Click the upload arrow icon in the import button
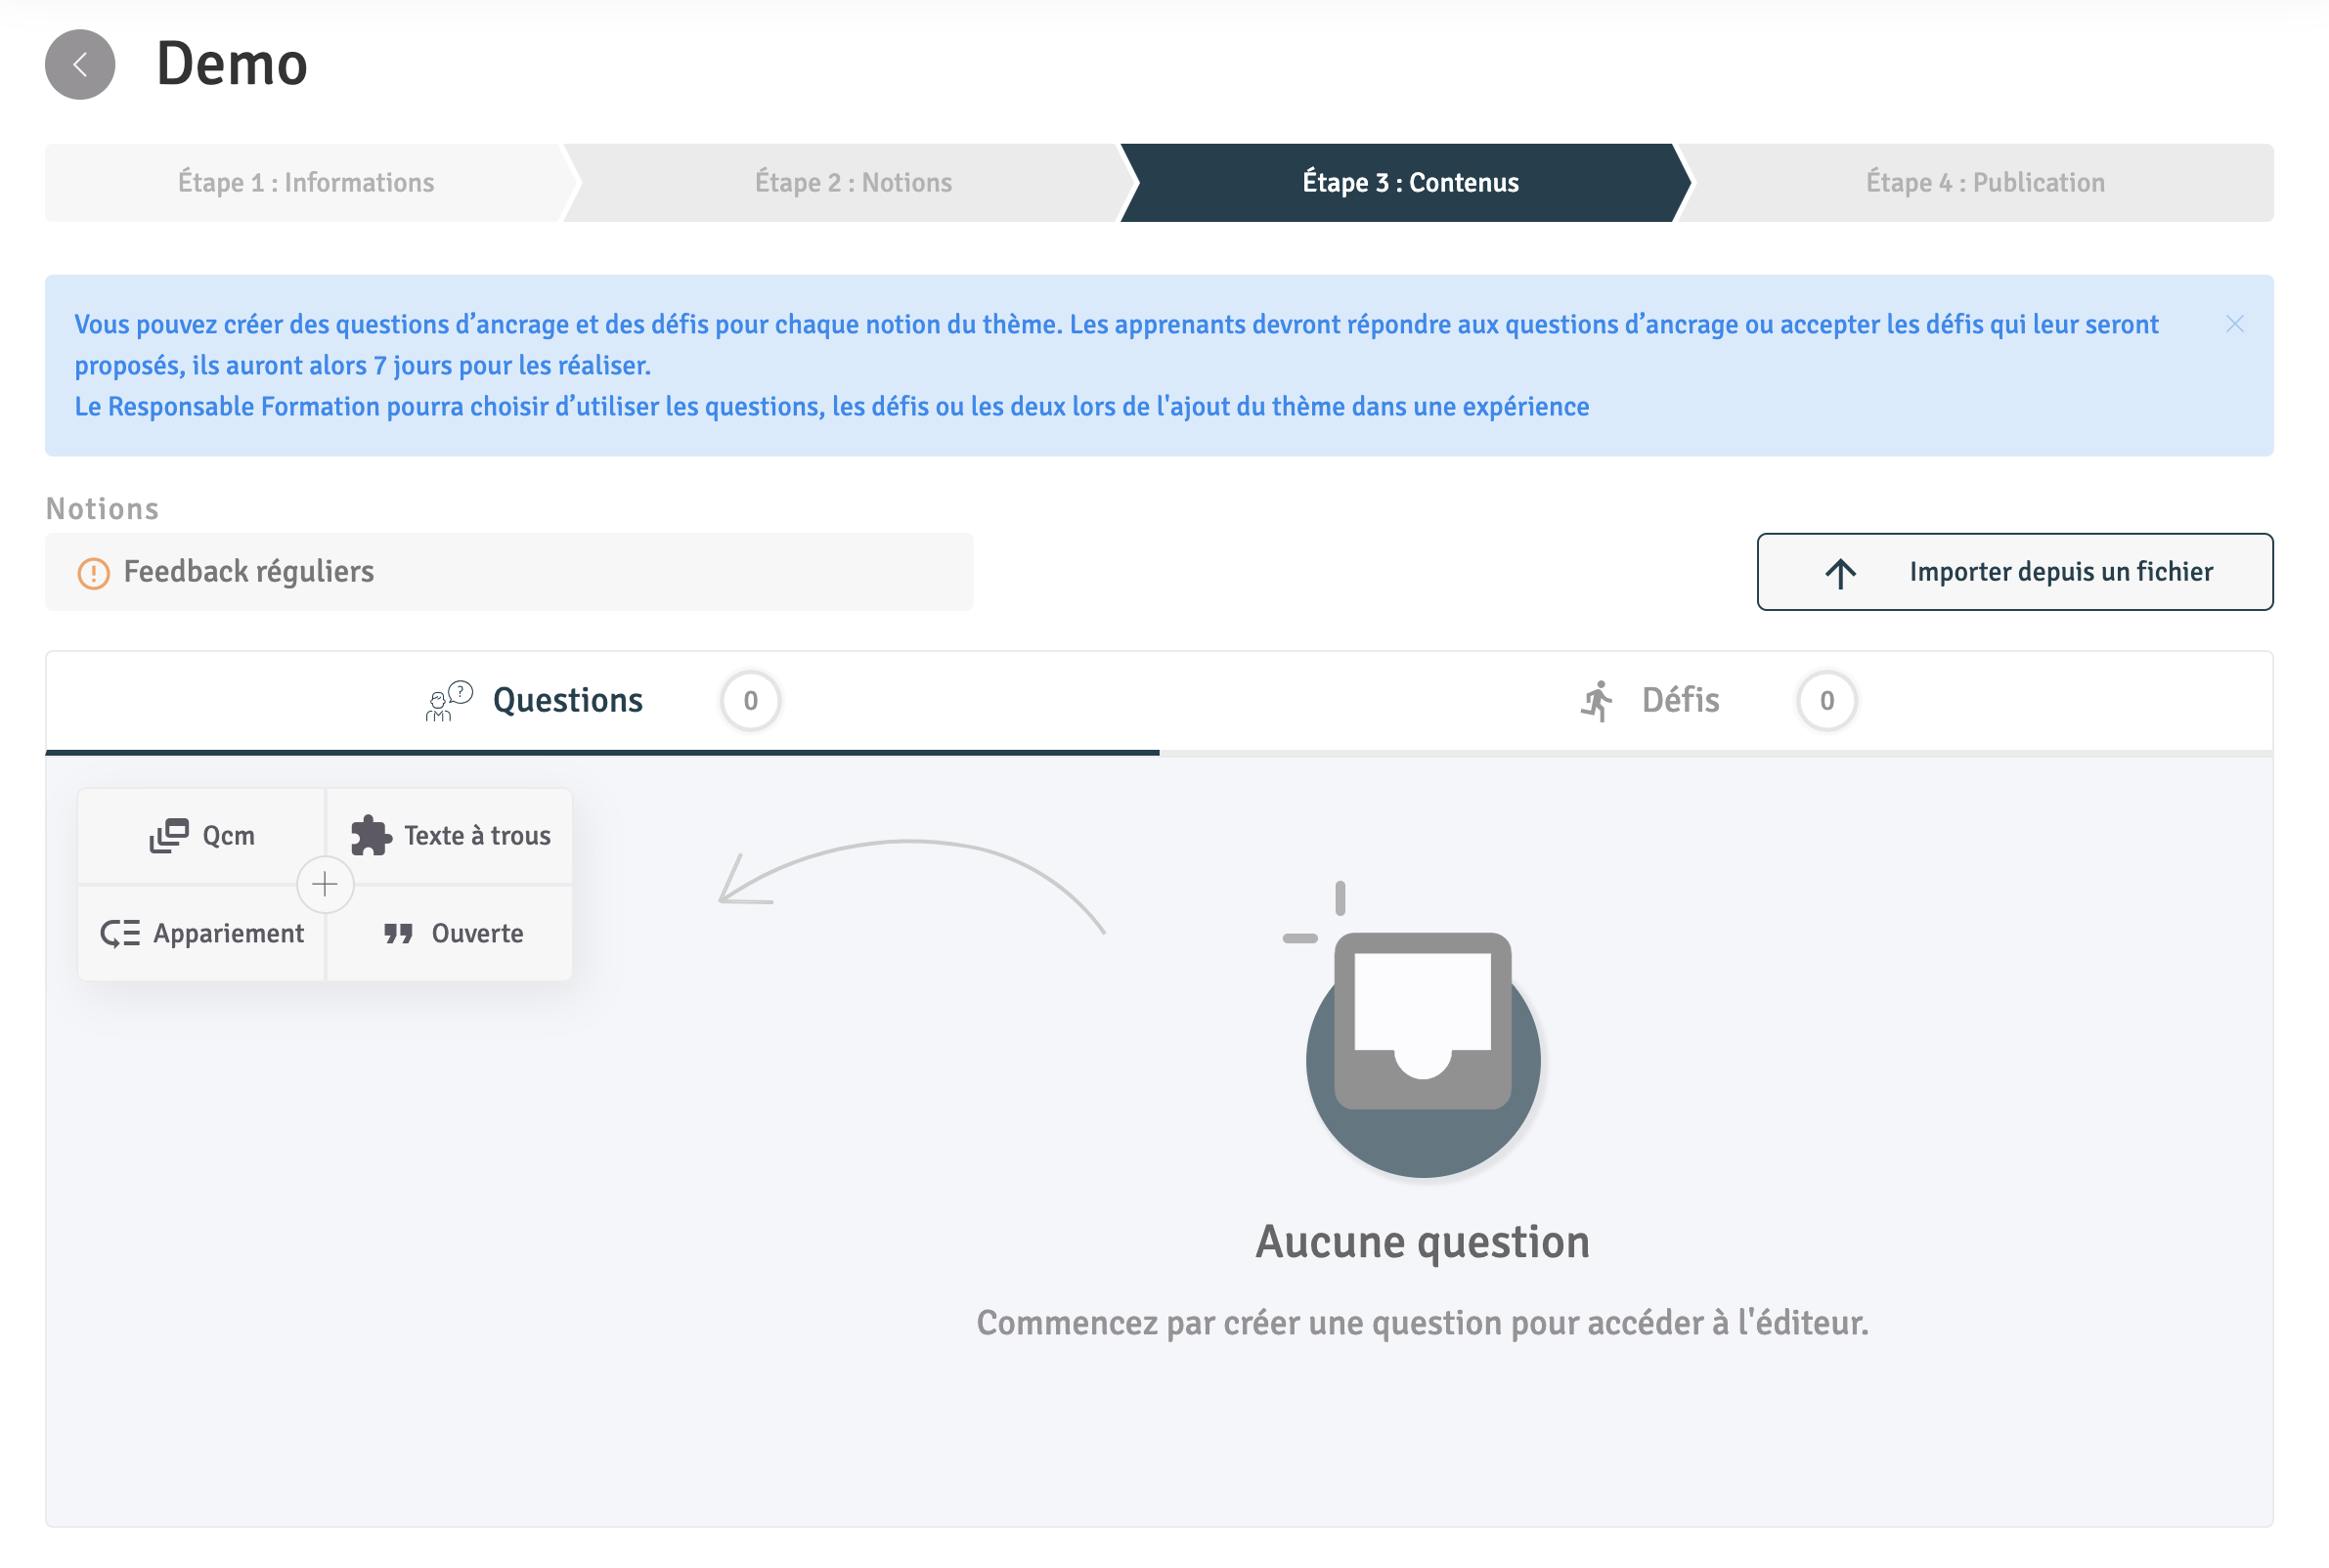Image resolution: width=2329 pixels, height=1568 pixels. coord(1840,573)
